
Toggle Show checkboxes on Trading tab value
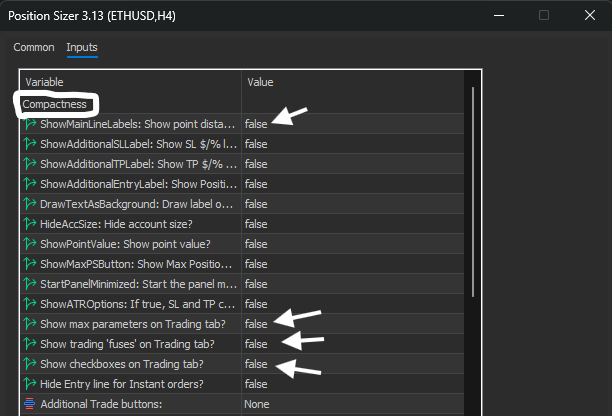[256, 364]
